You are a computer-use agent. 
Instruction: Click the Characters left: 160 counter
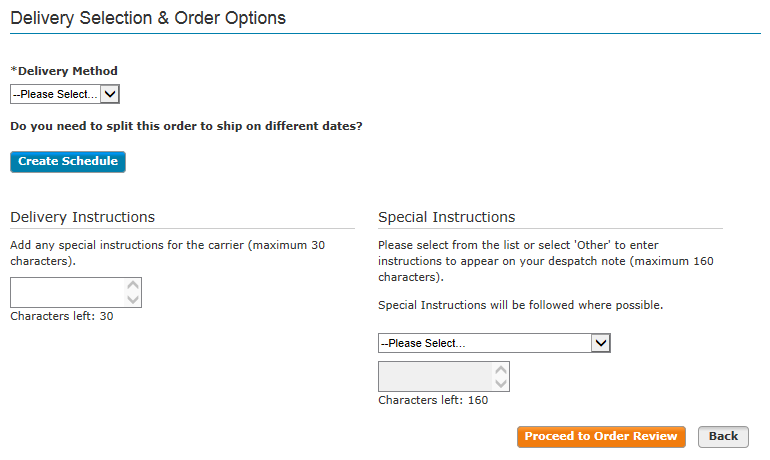pos(433,400)
